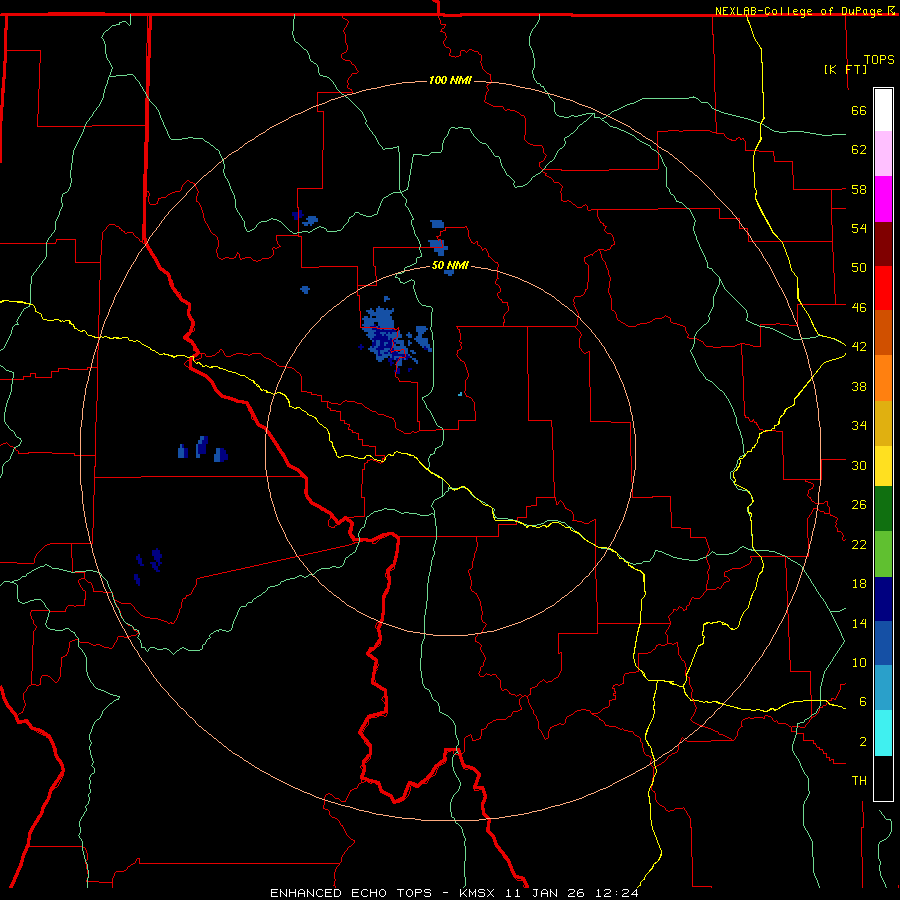This screenshot has height=900, width=900.
Task: Click the [K FT] units label
Action: 845,69
